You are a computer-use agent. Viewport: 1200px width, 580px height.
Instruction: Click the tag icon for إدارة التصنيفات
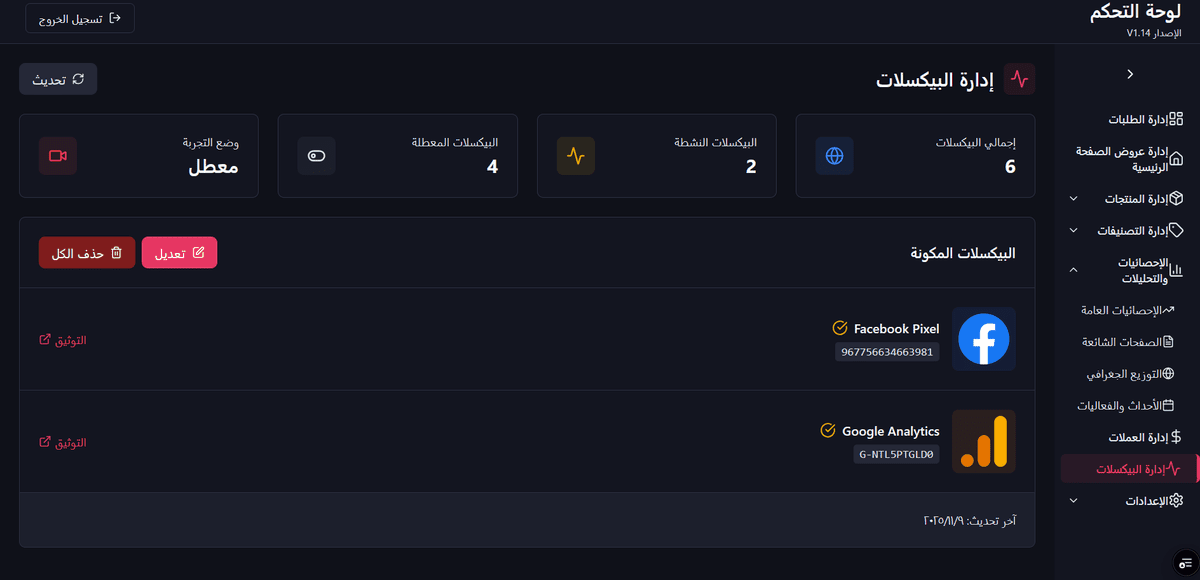click(1177, 230)
